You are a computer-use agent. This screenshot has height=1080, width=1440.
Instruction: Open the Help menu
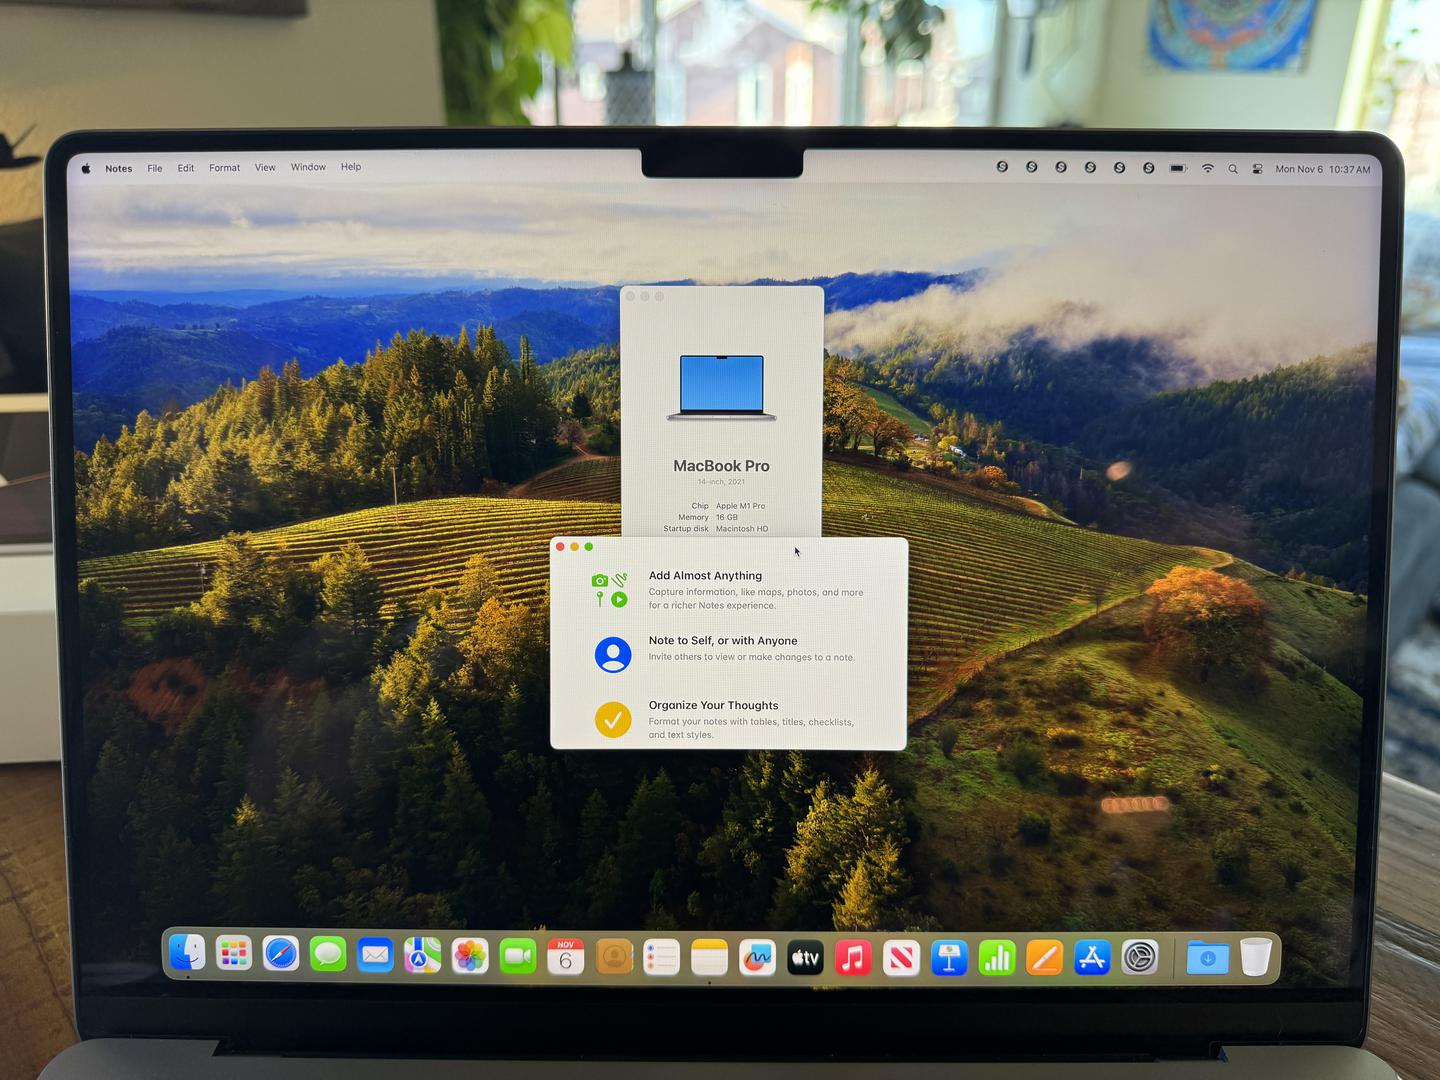(351, 167)
